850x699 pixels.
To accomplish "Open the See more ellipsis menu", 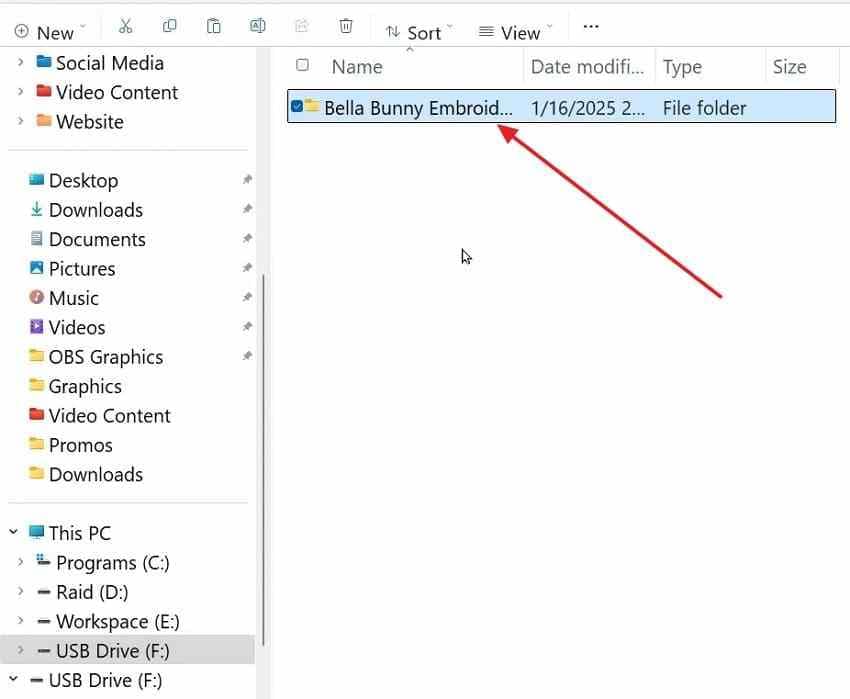I will point(591,26).
